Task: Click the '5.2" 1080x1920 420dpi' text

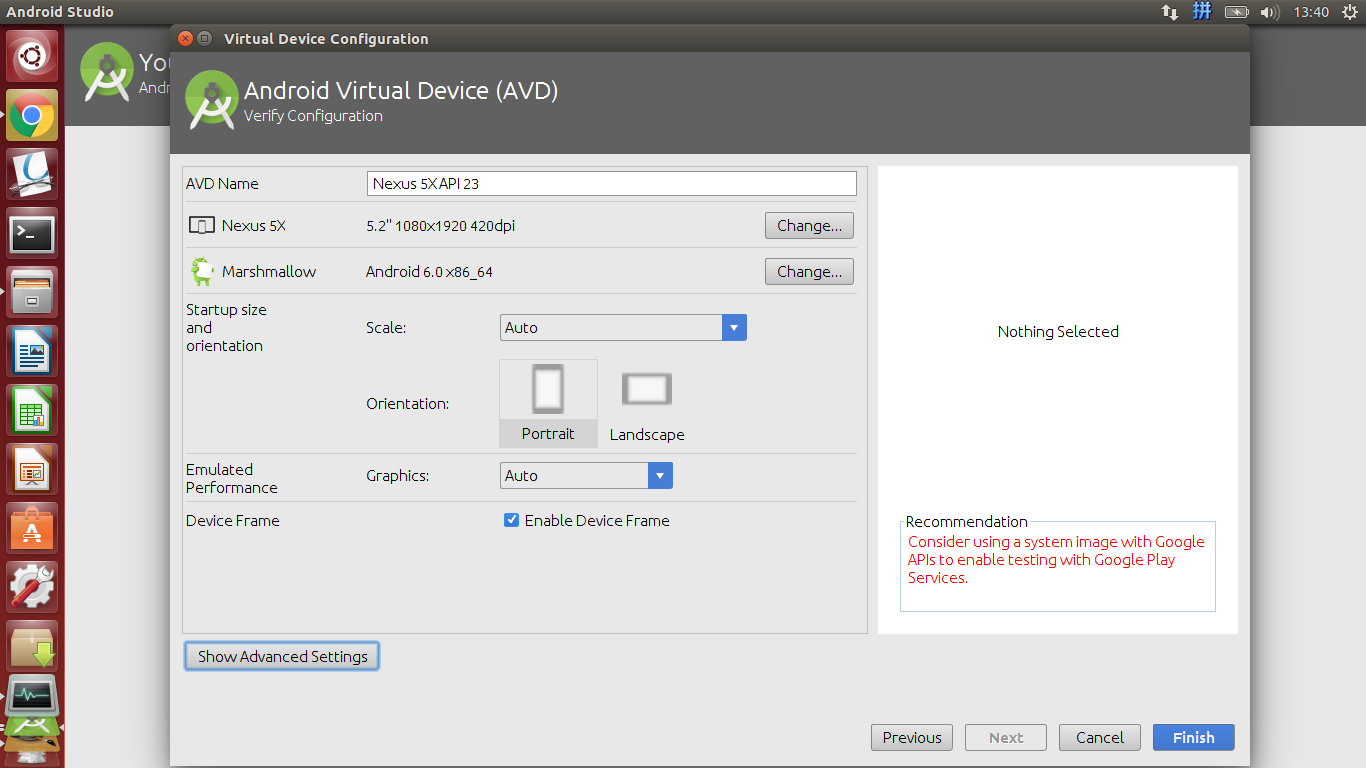Action: (441, 226)
